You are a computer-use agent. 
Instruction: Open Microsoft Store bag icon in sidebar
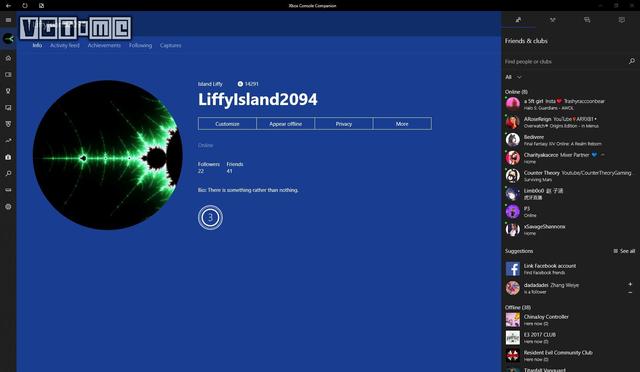pos(8,157)
